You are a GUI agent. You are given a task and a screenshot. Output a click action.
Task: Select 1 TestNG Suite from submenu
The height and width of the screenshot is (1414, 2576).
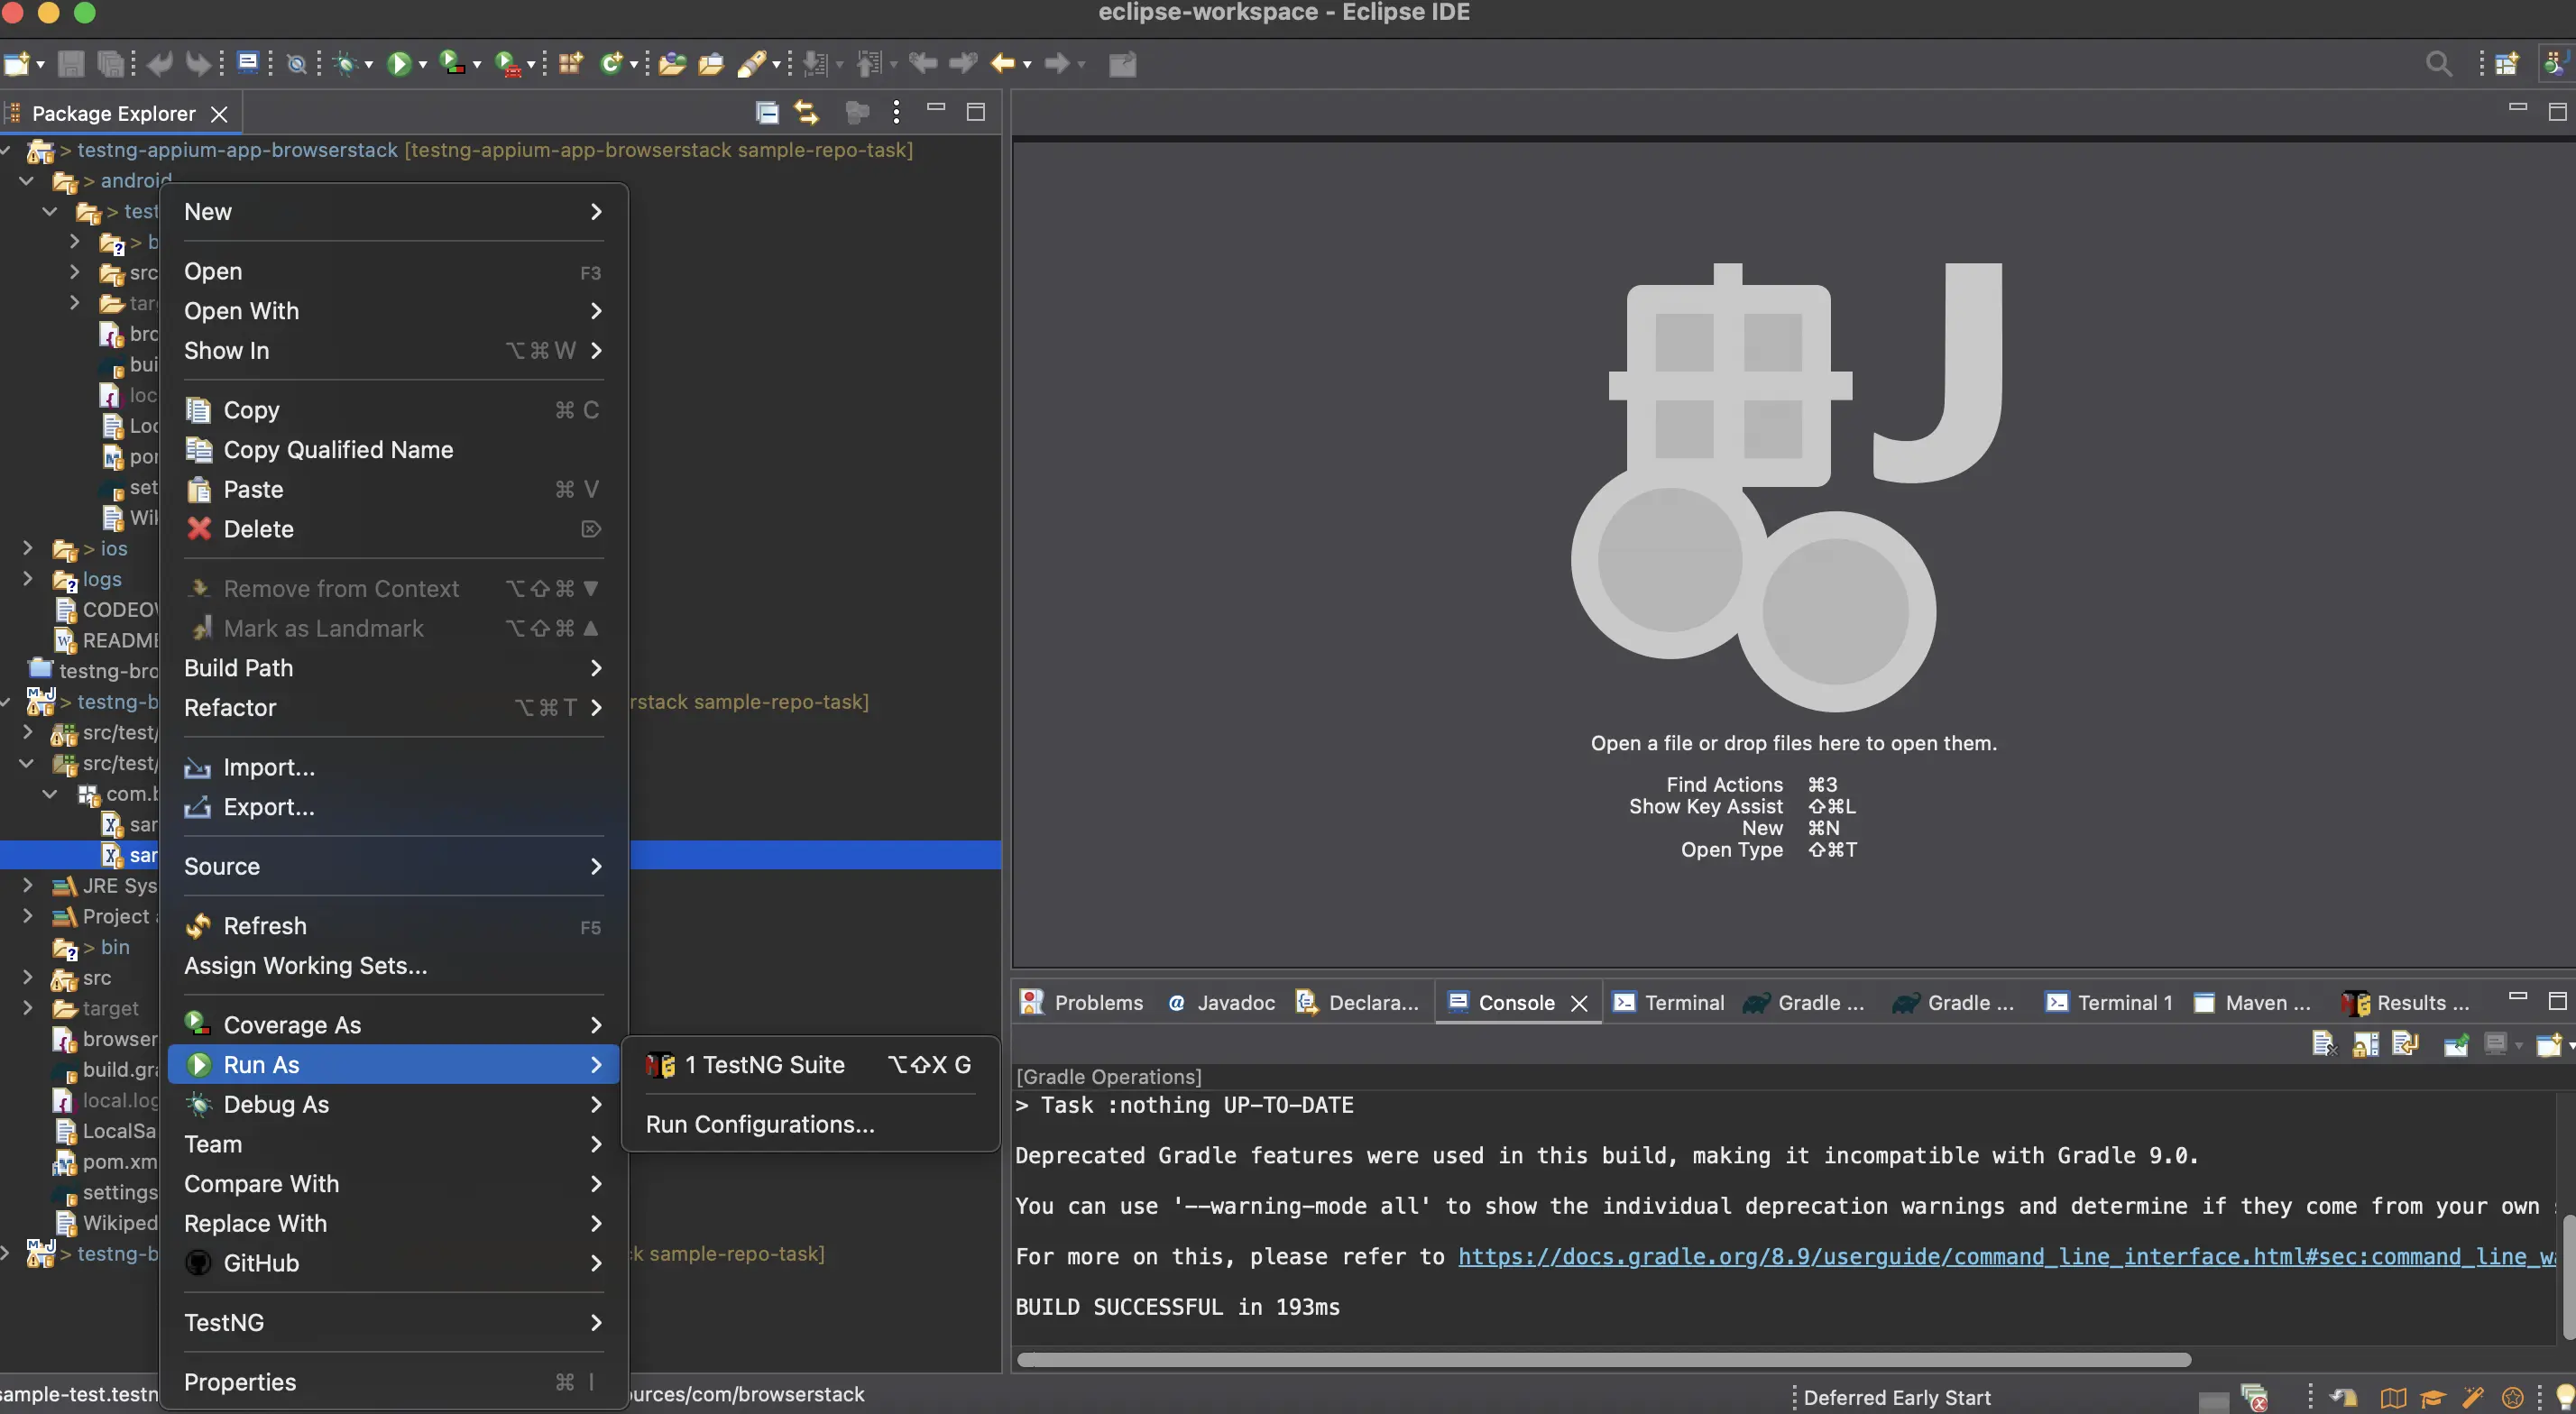764,1064
